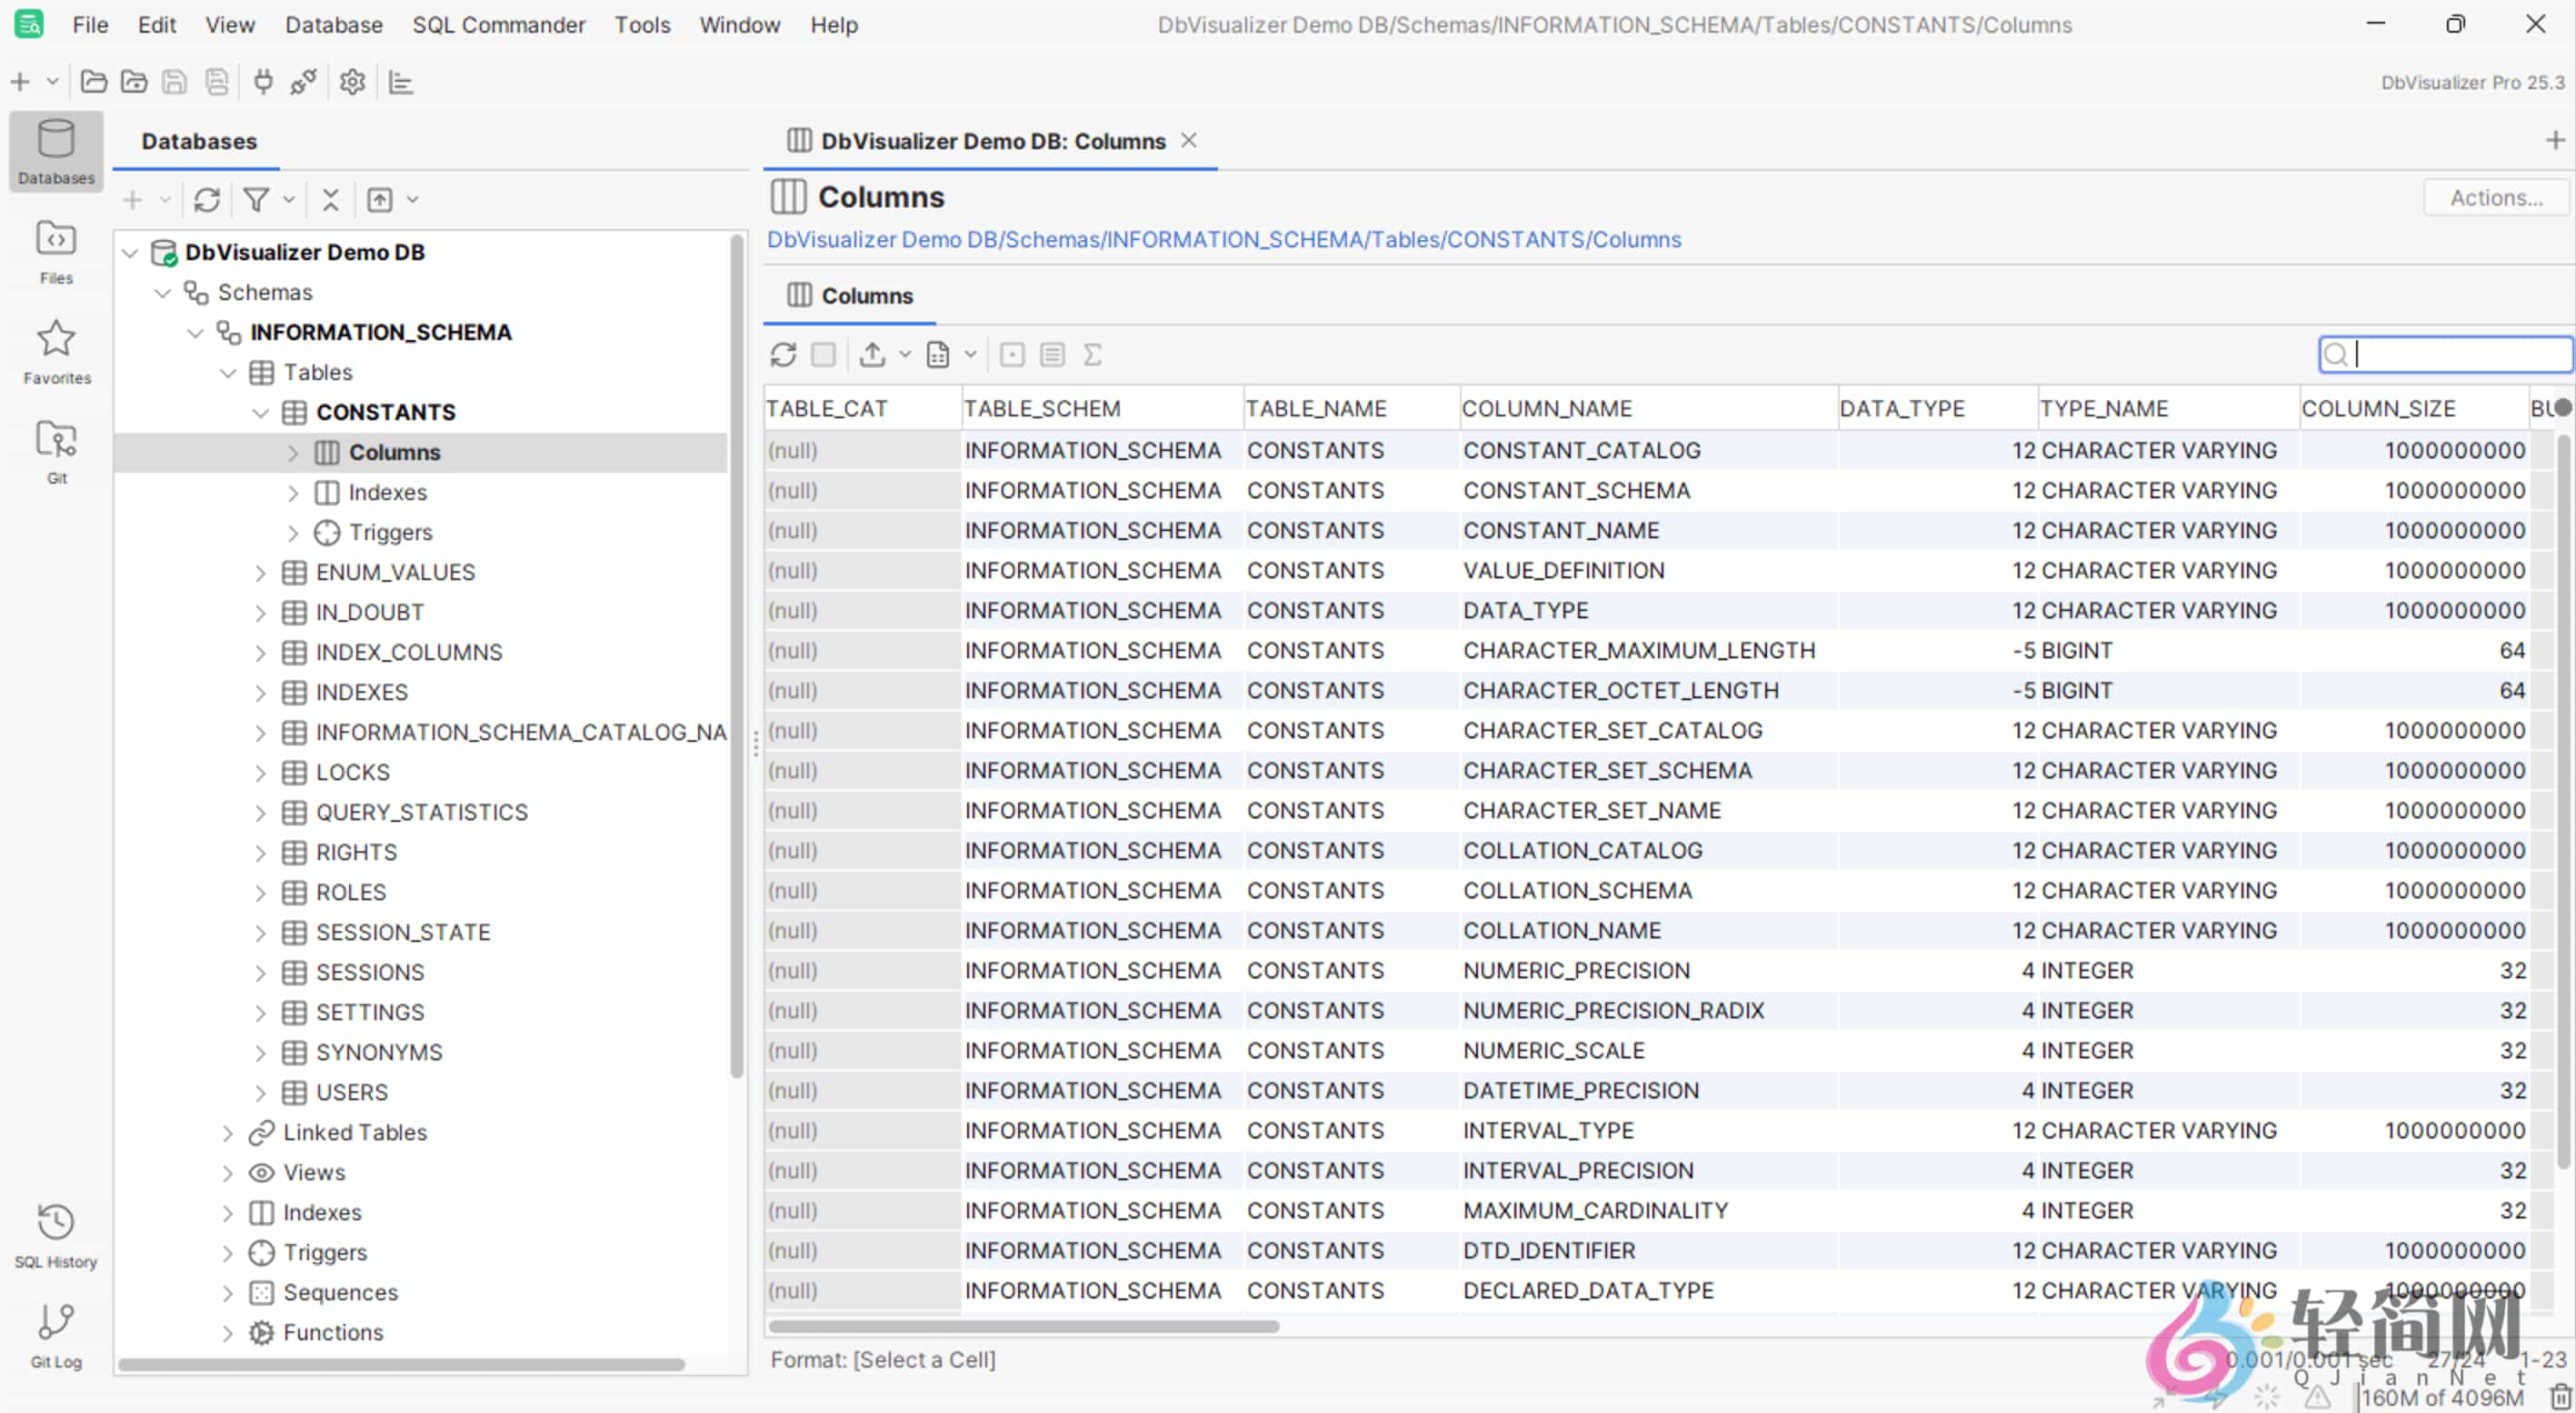Screen dimensions: 2576x1413
Task: Click the settings gear in toolbar
Action: coord(352,82)
